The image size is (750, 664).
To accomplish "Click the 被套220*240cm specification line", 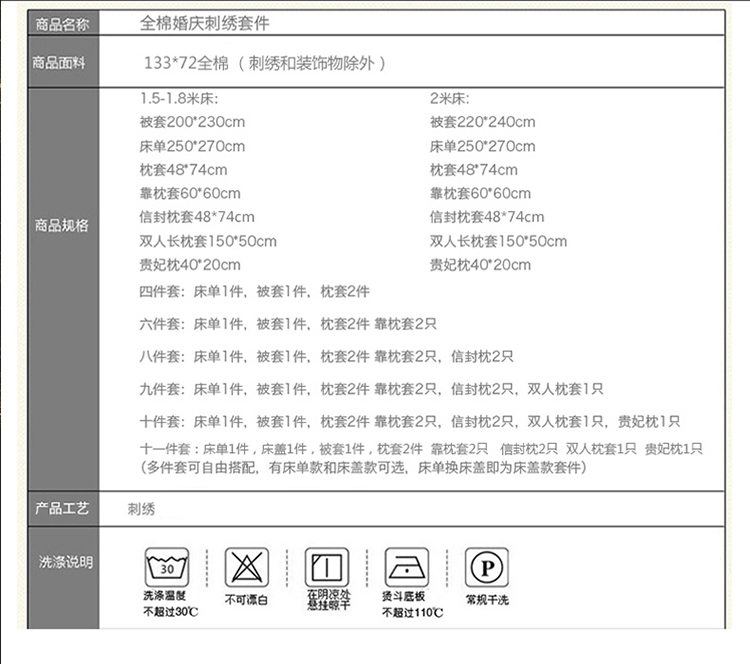I will [x=482, y=122].
